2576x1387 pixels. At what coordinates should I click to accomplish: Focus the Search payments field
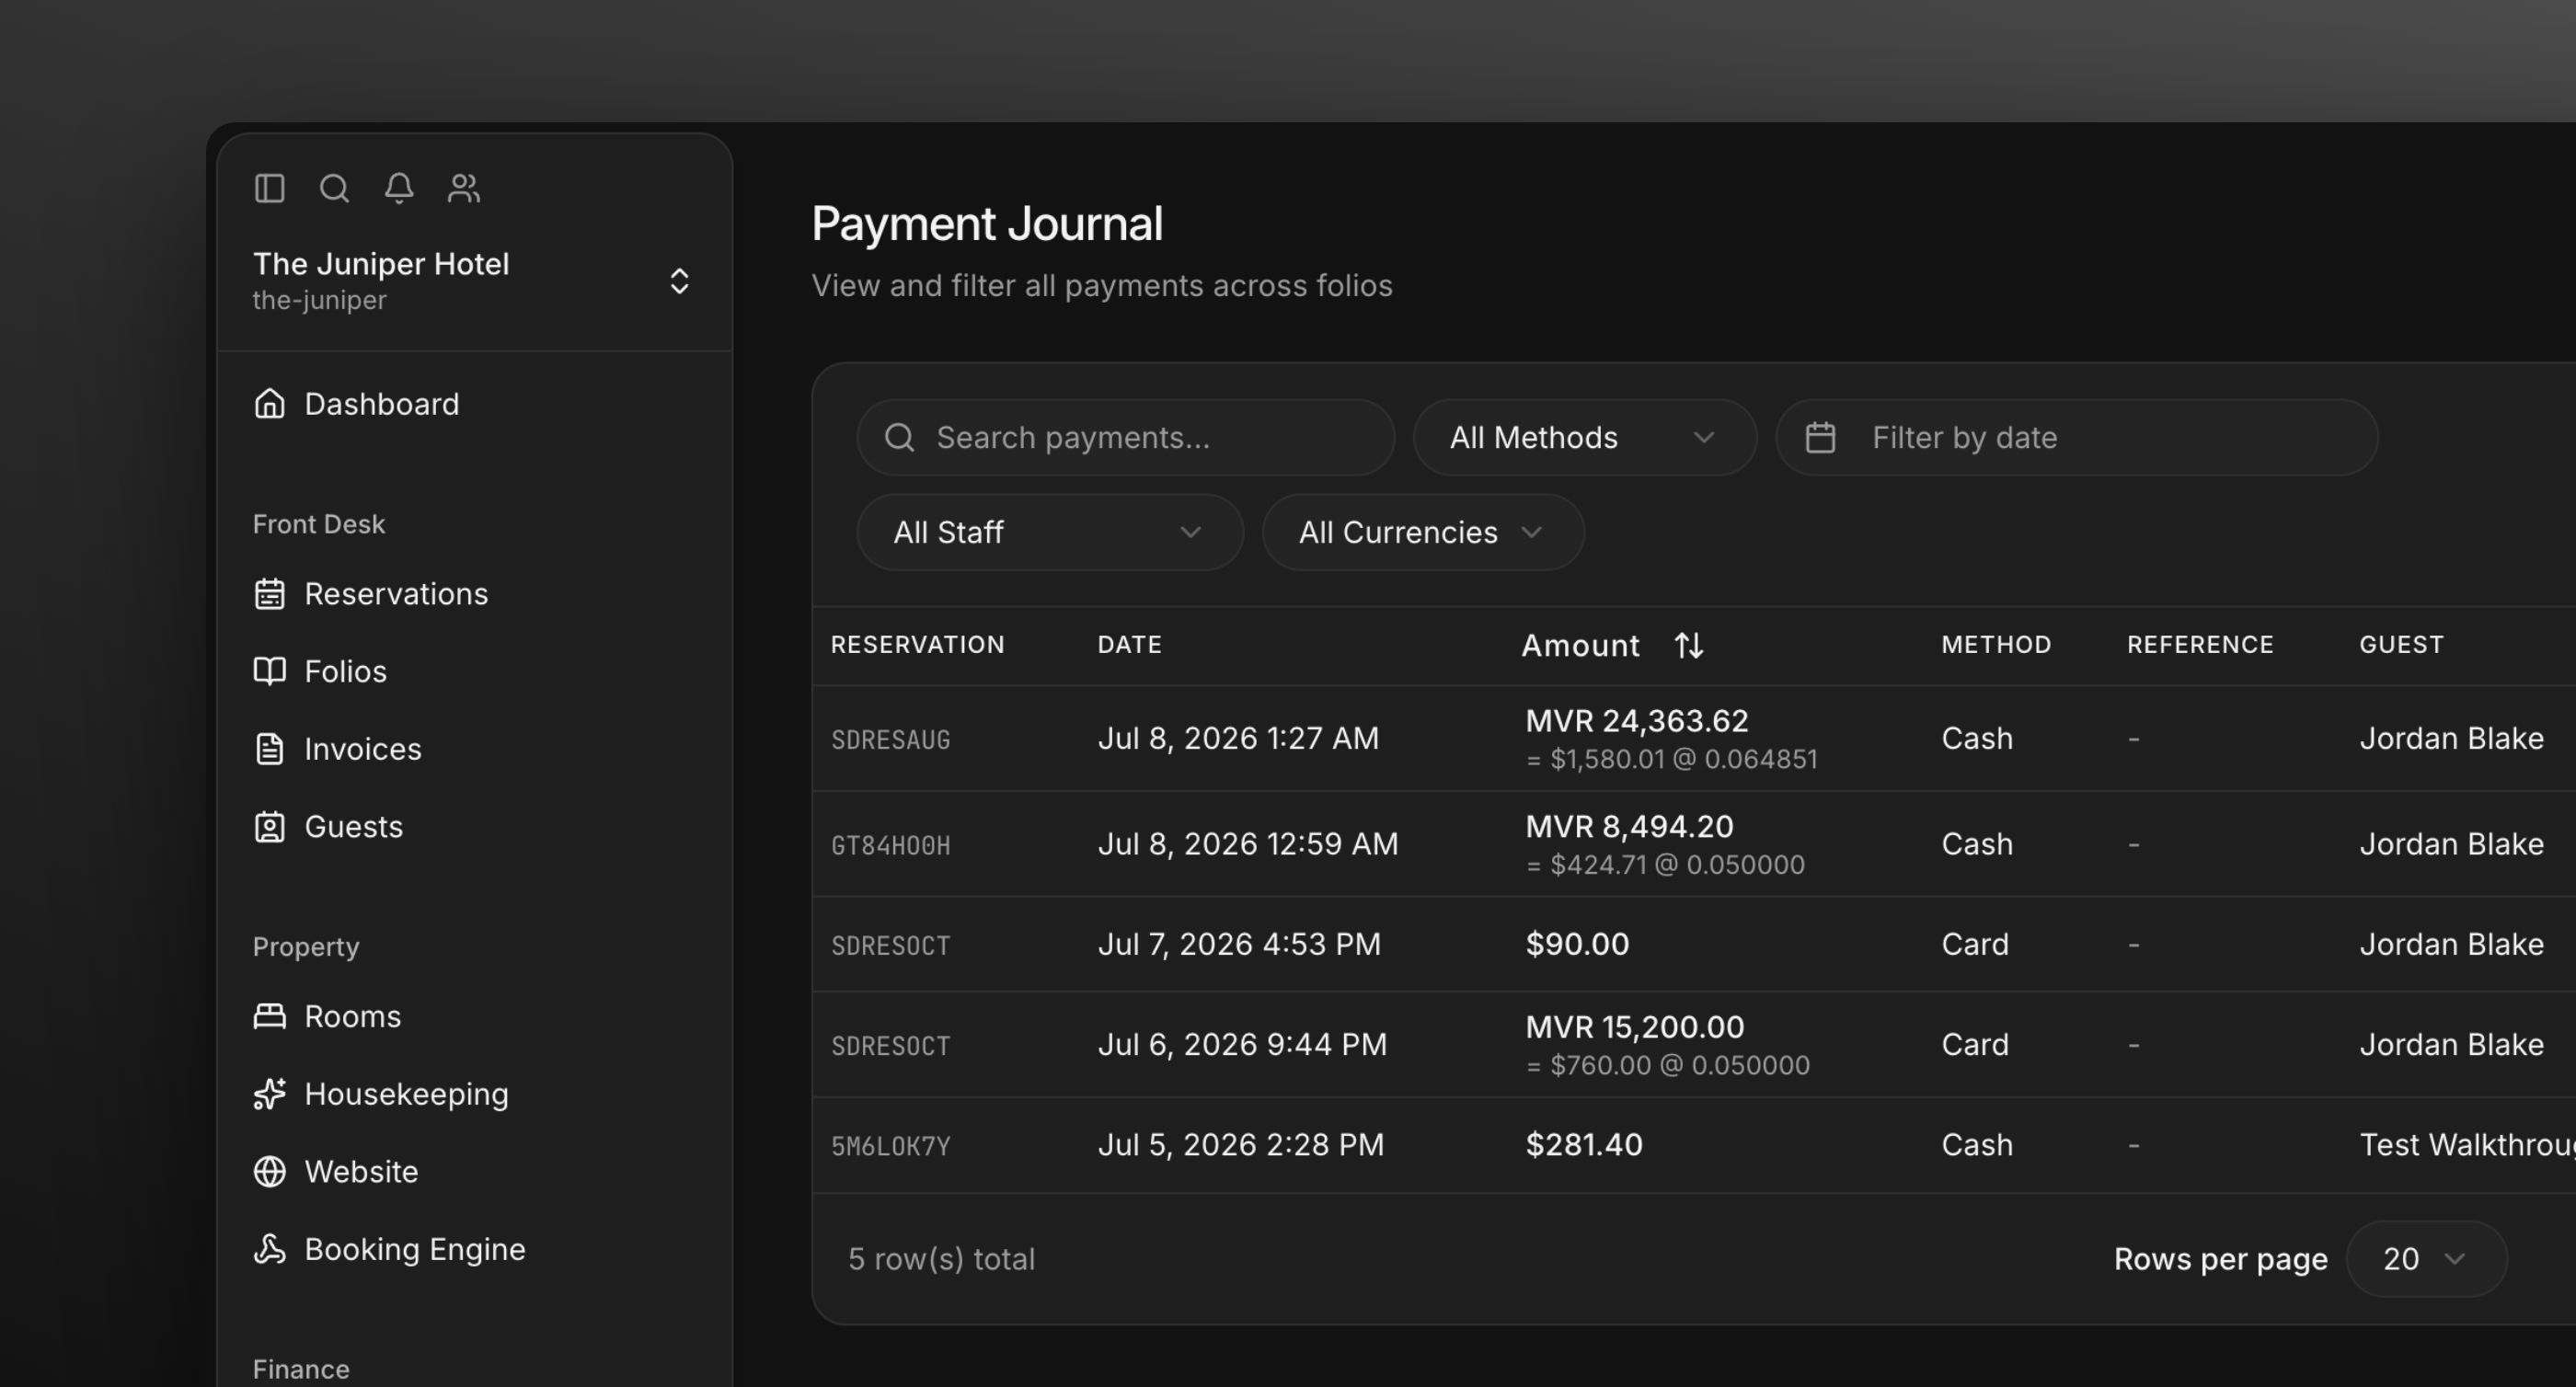(x=1125, y=438)
